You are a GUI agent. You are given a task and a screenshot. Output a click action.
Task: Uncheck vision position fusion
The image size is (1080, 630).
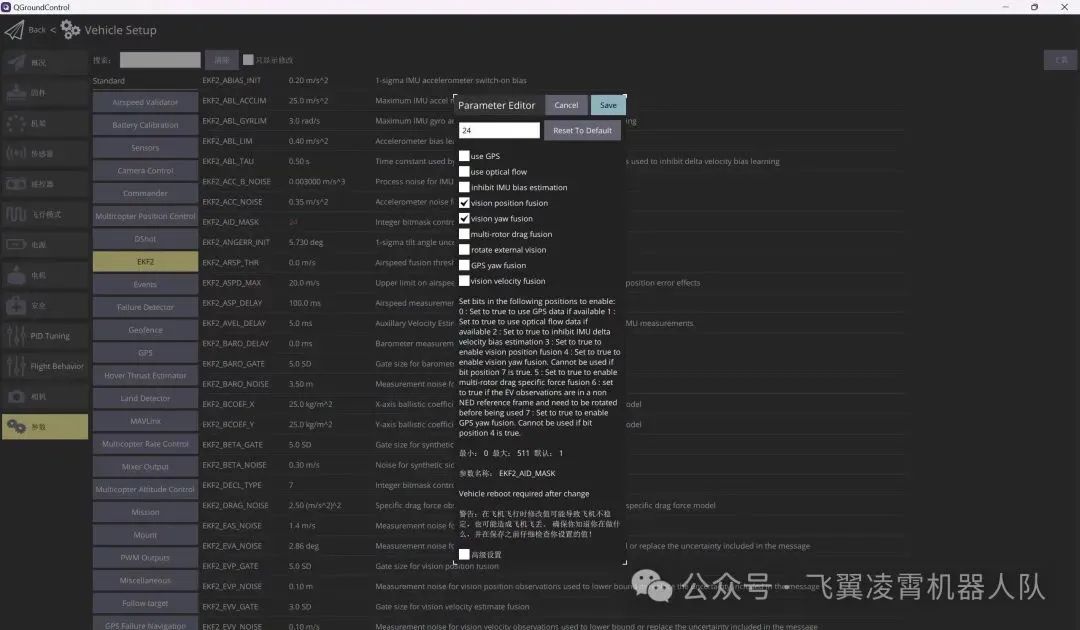click(464, 203)
